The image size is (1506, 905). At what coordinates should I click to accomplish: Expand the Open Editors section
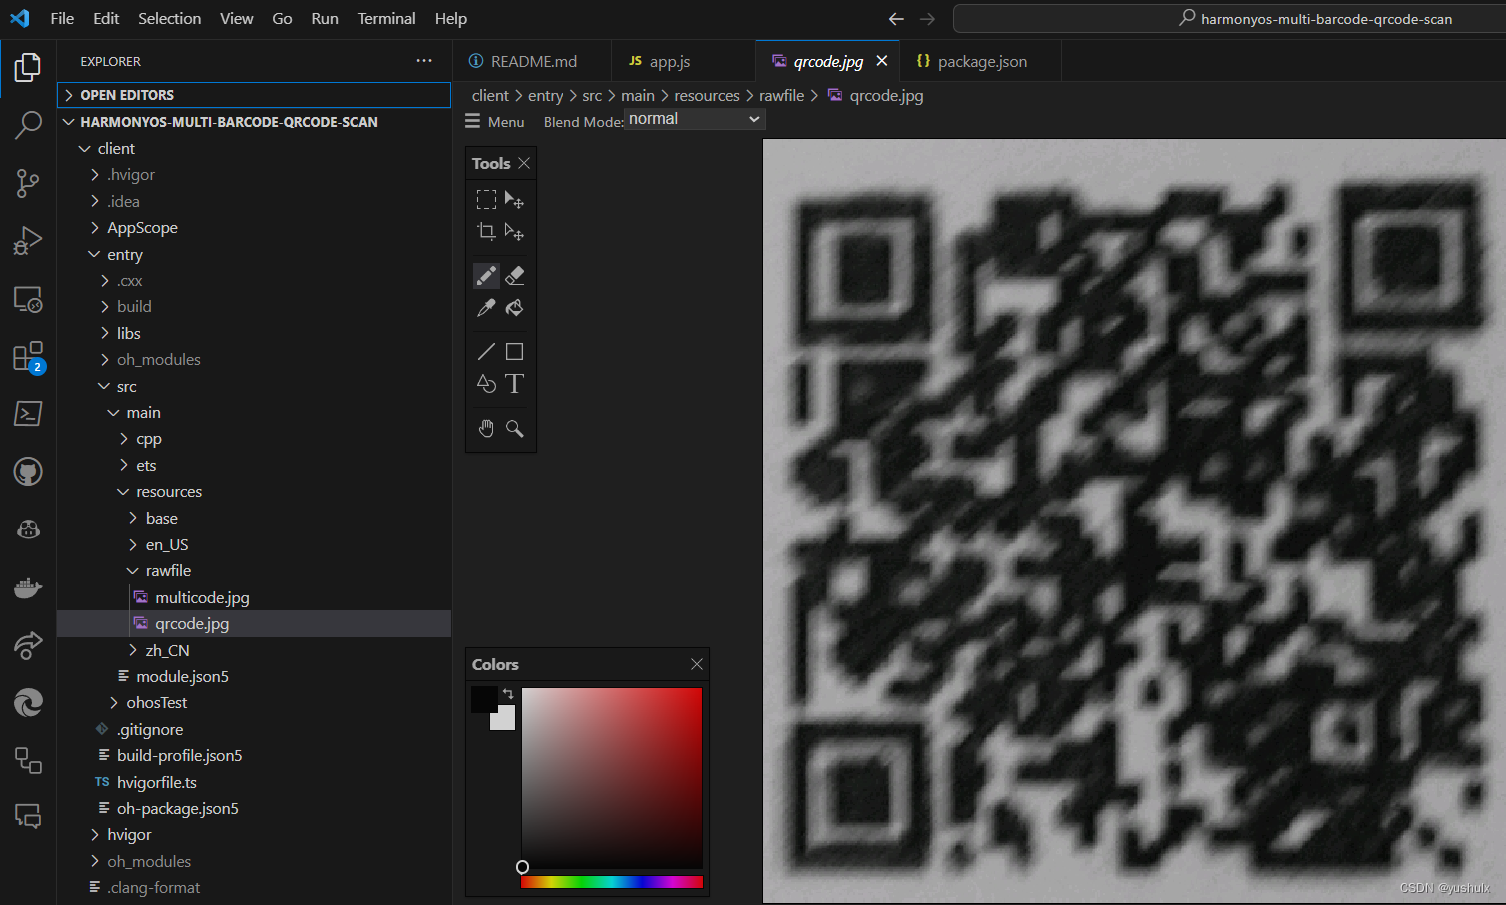pyautogui.click(x=254, y=95)
